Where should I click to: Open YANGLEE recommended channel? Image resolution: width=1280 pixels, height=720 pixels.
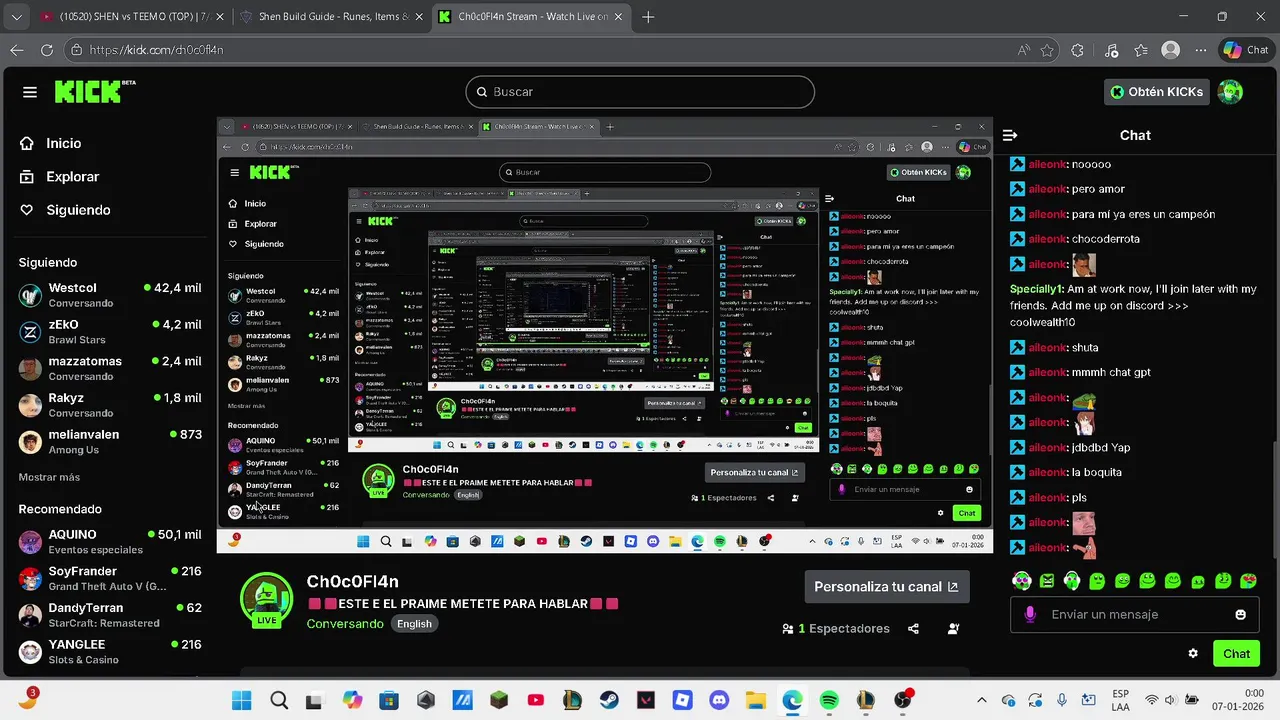[x=110, y=652]
